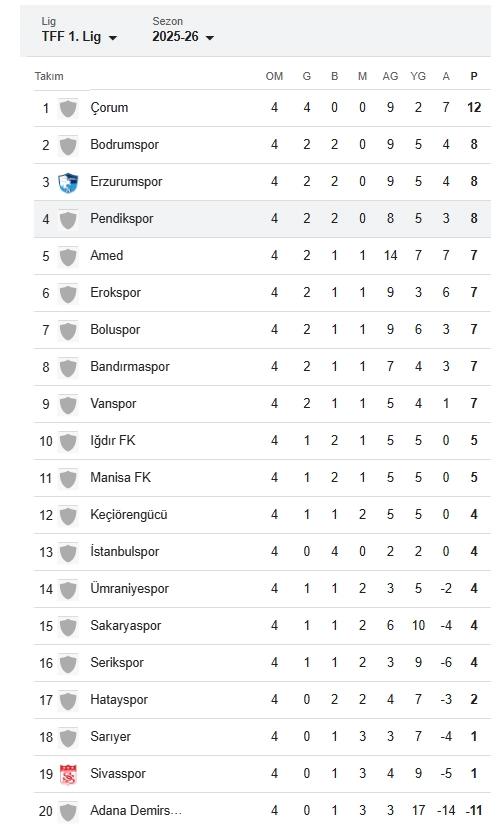The width and height of the screenshot is (491, 834).
Task: Click the Erzurumspor club crest icon
Action: (68, 182)
